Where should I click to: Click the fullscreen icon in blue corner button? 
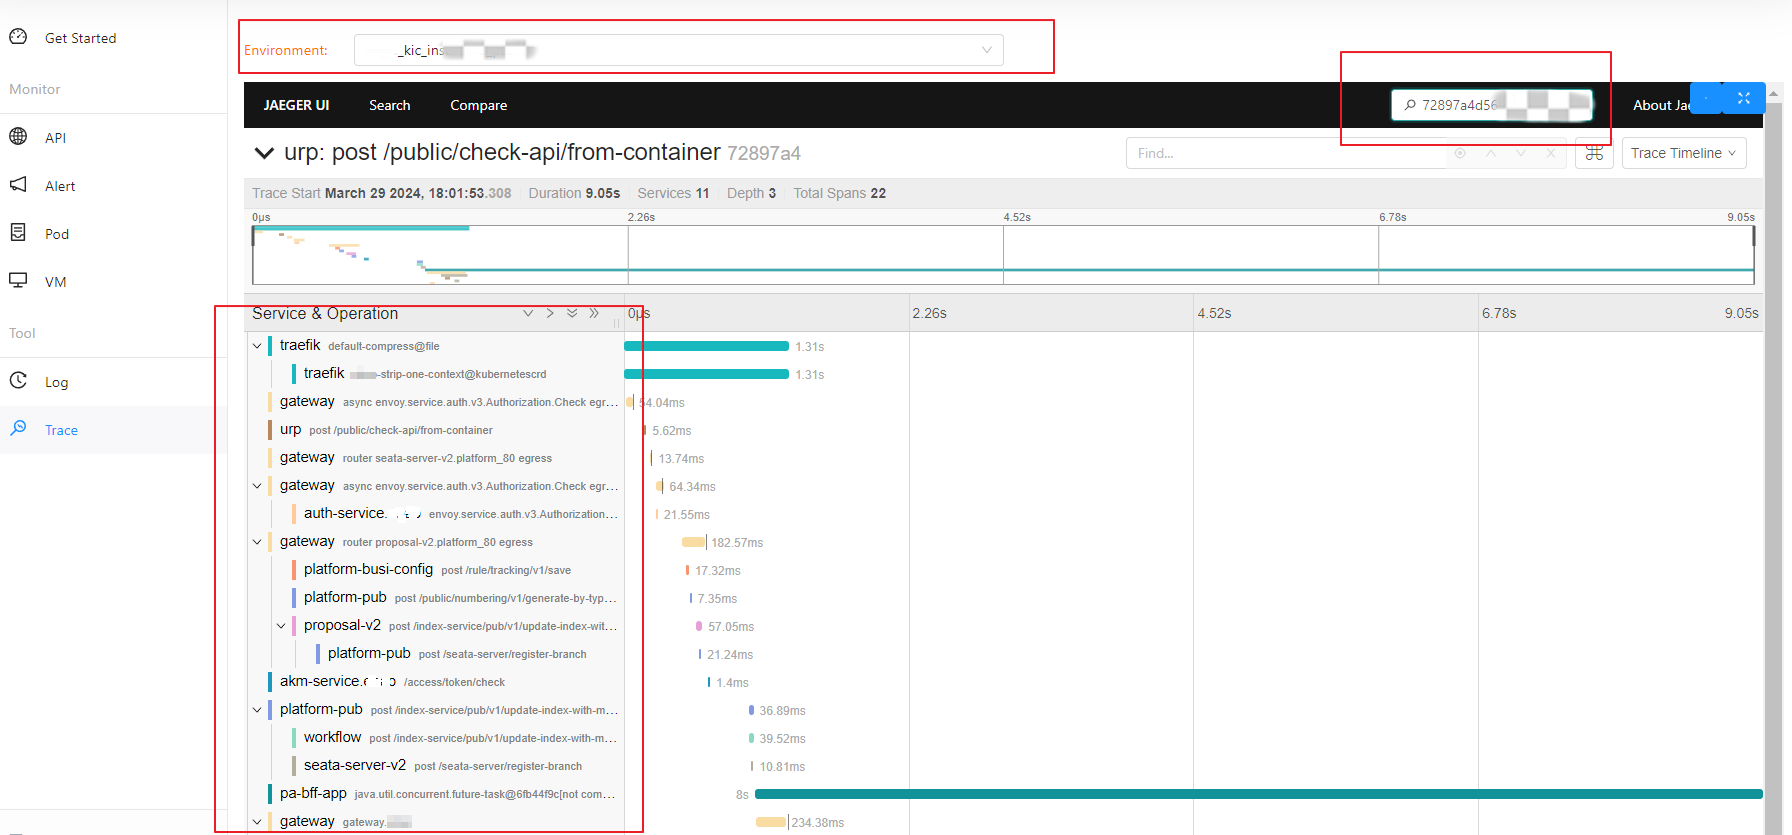pyautogui.click(x=1744, y=98)
